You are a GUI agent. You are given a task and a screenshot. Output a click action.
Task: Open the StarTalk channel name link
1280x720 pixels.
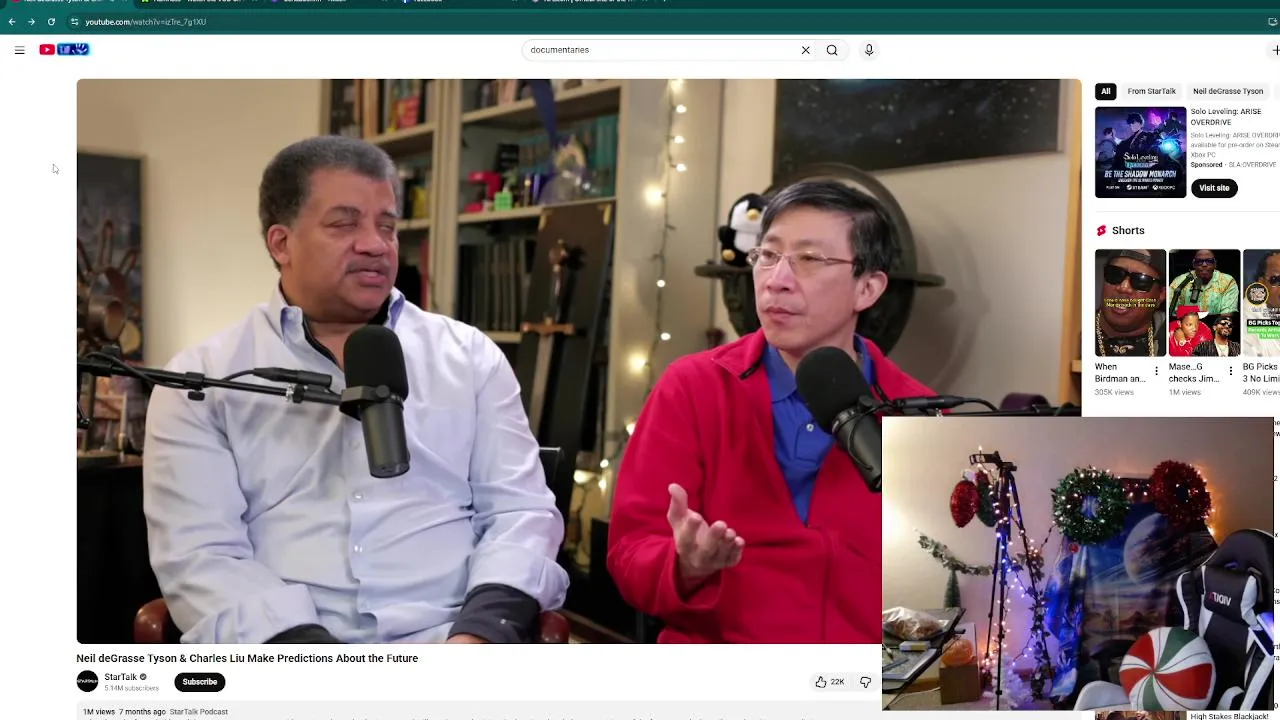pyautogui.click(x=121, y=677)
